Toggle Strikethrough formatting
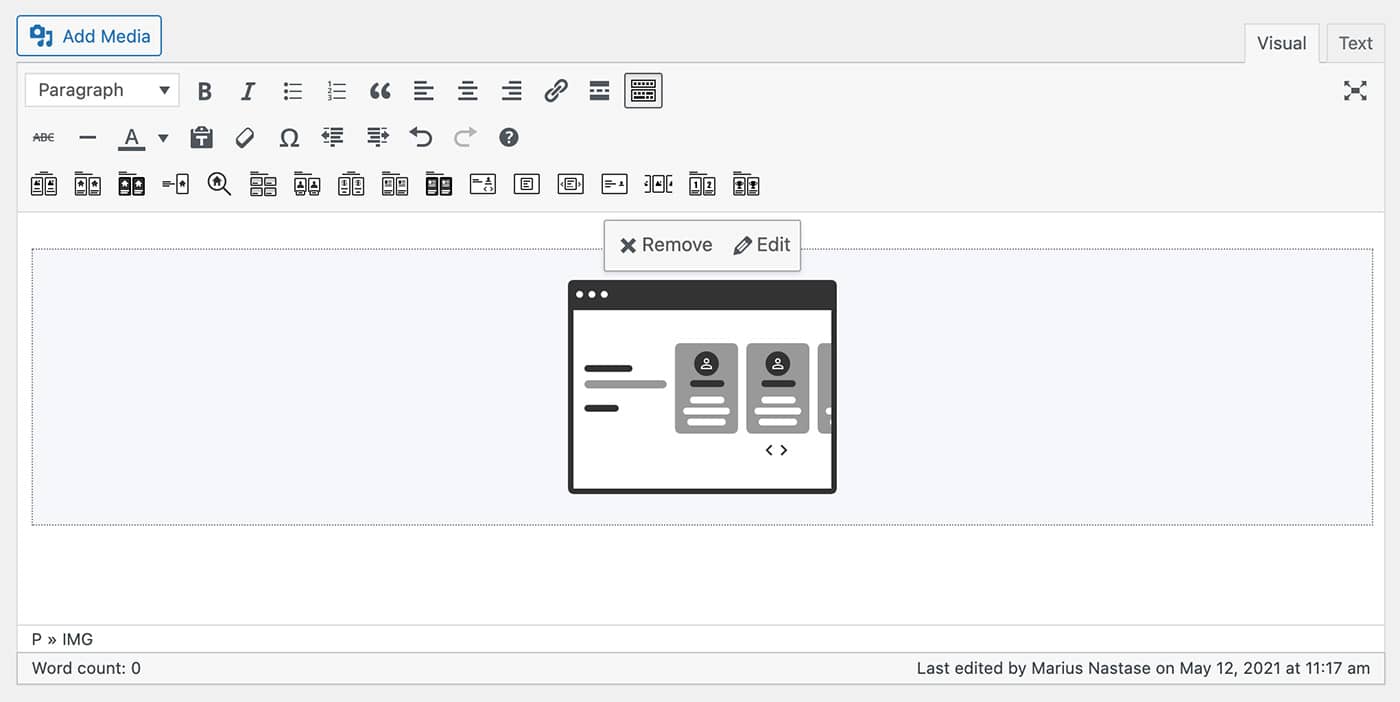The height and width of the screenshot is (702, 1400). click(44, 138)
